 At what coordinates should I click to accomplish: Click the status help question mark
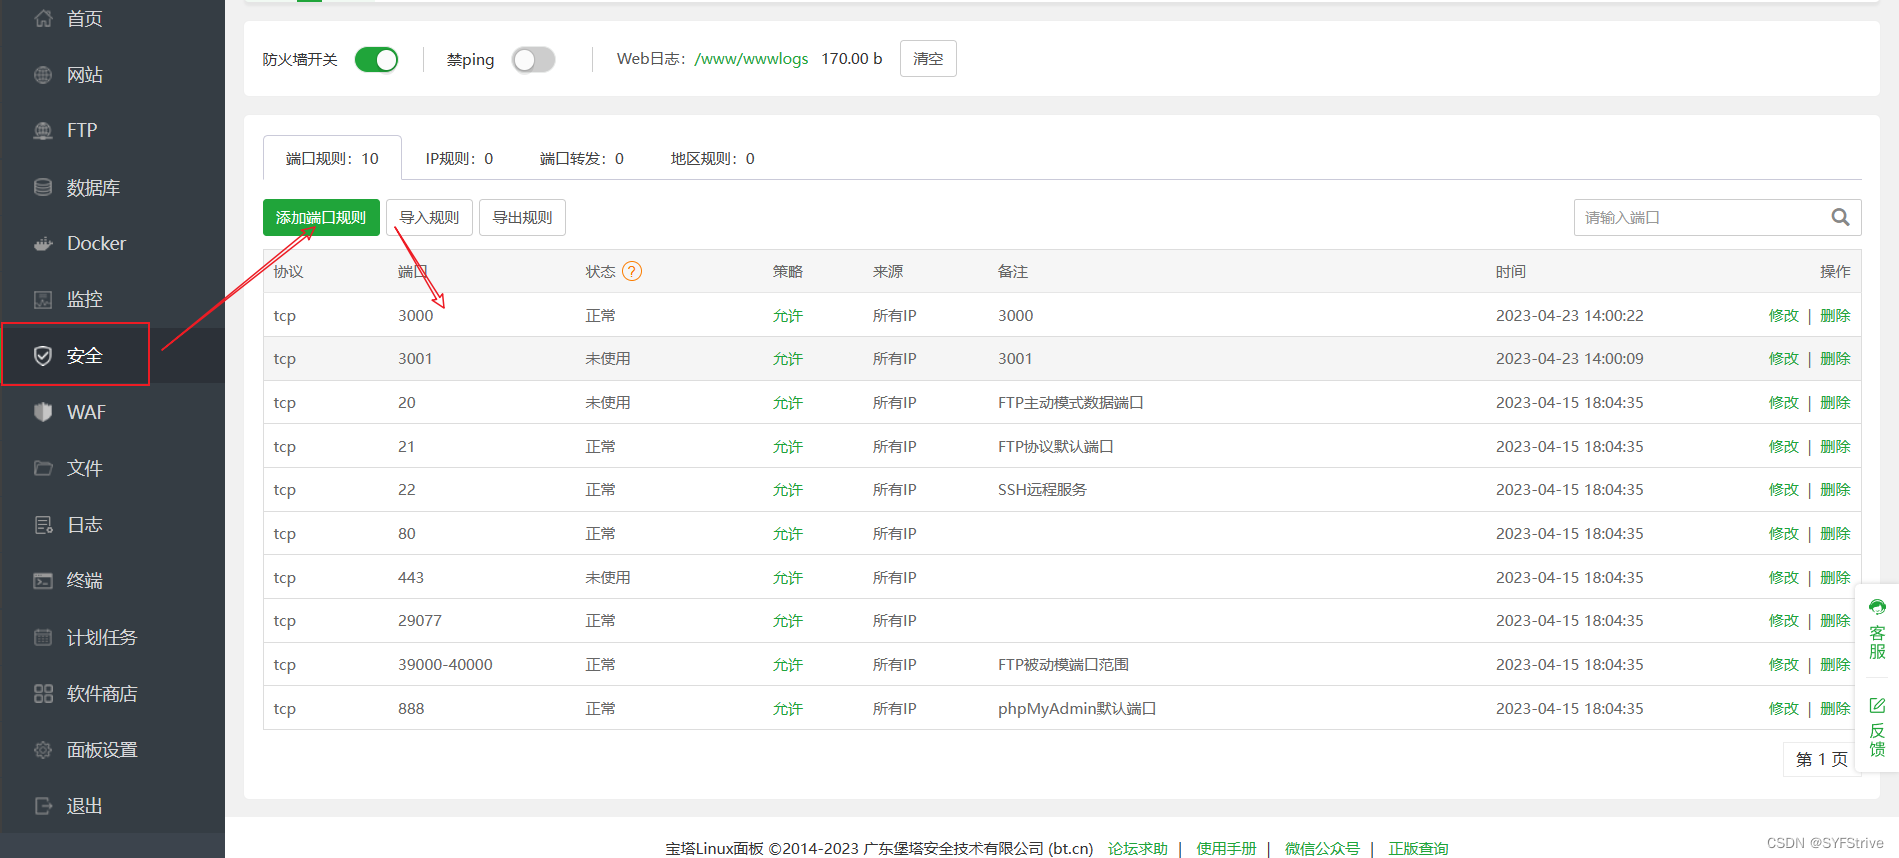pyautogui.click(x=632, y=271)
